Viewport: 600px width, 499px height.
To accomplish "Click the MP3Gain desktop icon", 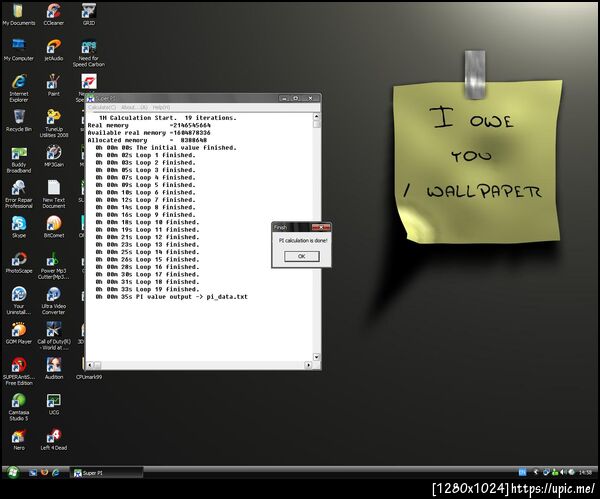I will [x=54, y=156].
